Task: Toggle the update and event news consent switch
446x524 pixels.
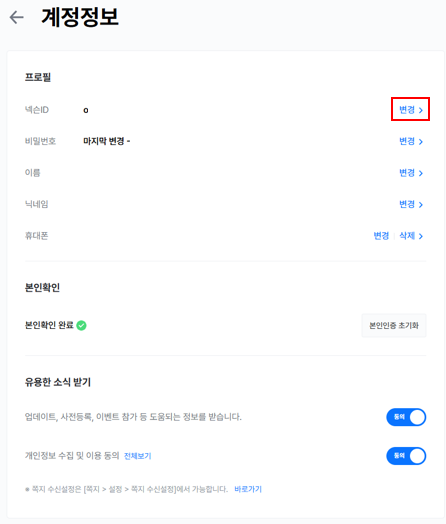Action: (406, 417)
